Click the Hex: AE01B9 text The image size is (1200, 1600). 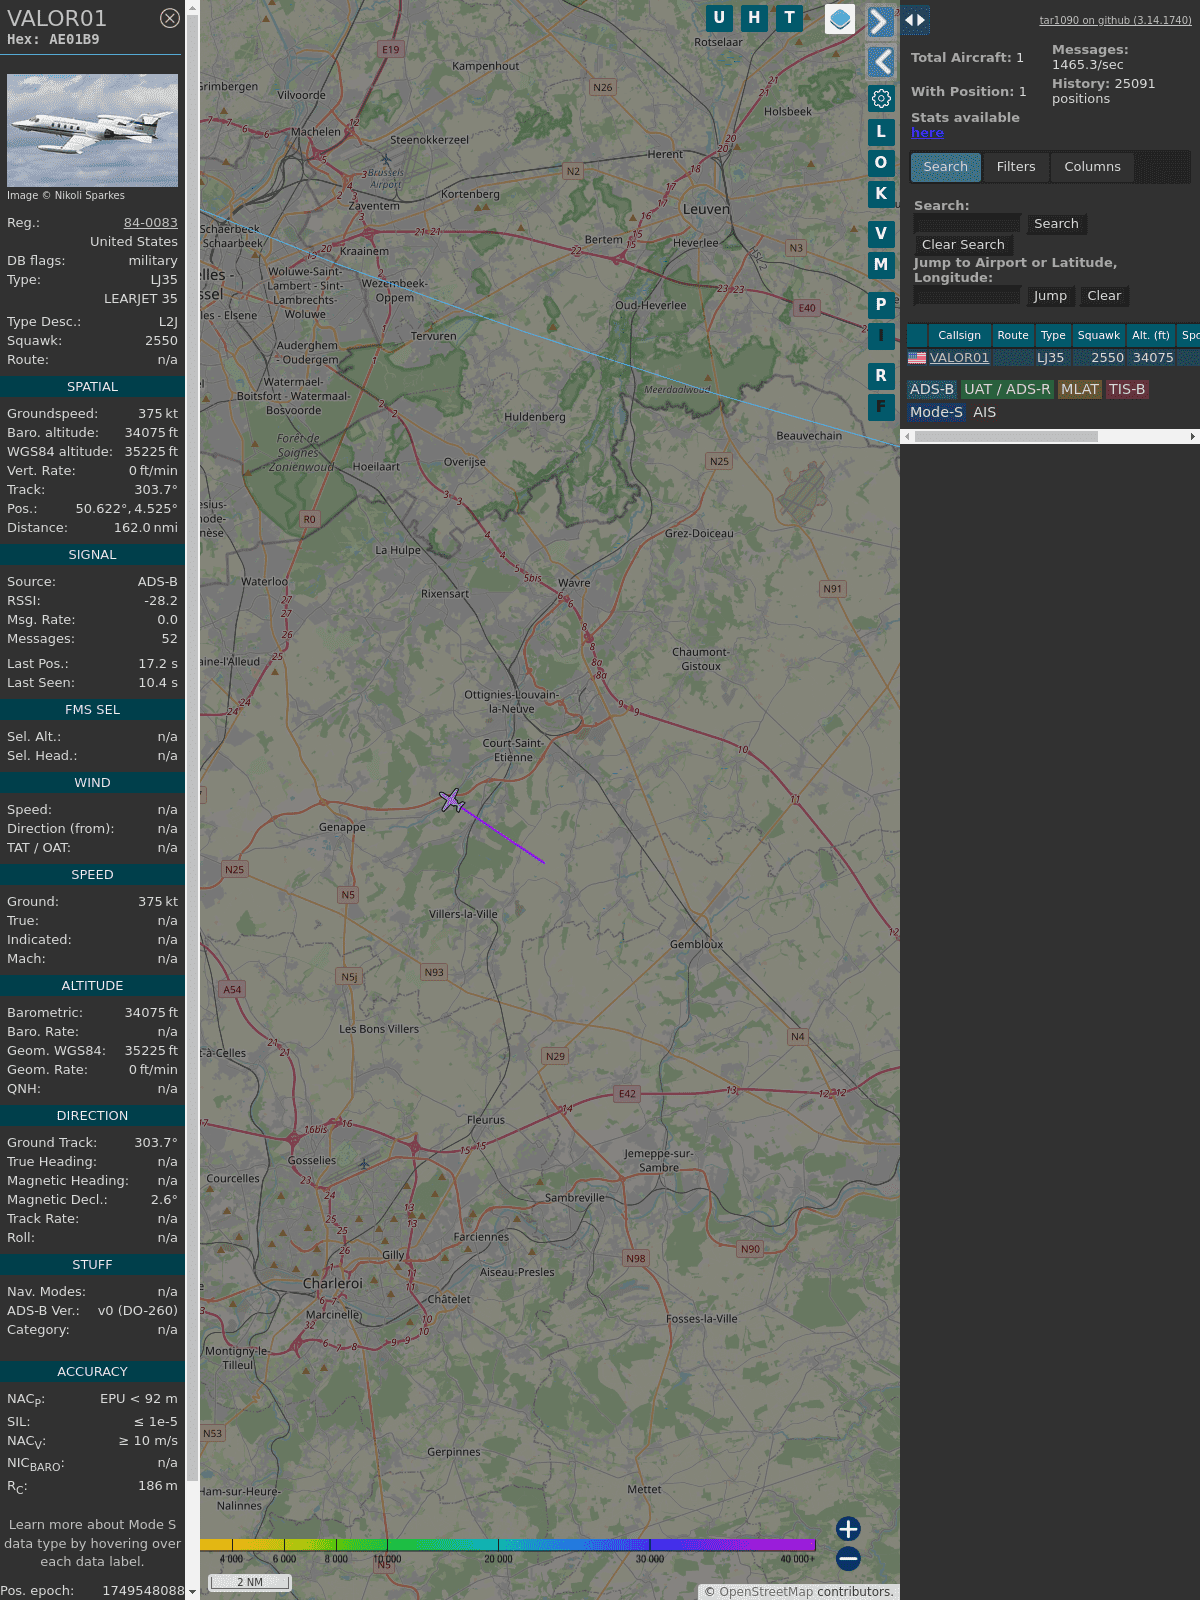(x=53, y=40)
